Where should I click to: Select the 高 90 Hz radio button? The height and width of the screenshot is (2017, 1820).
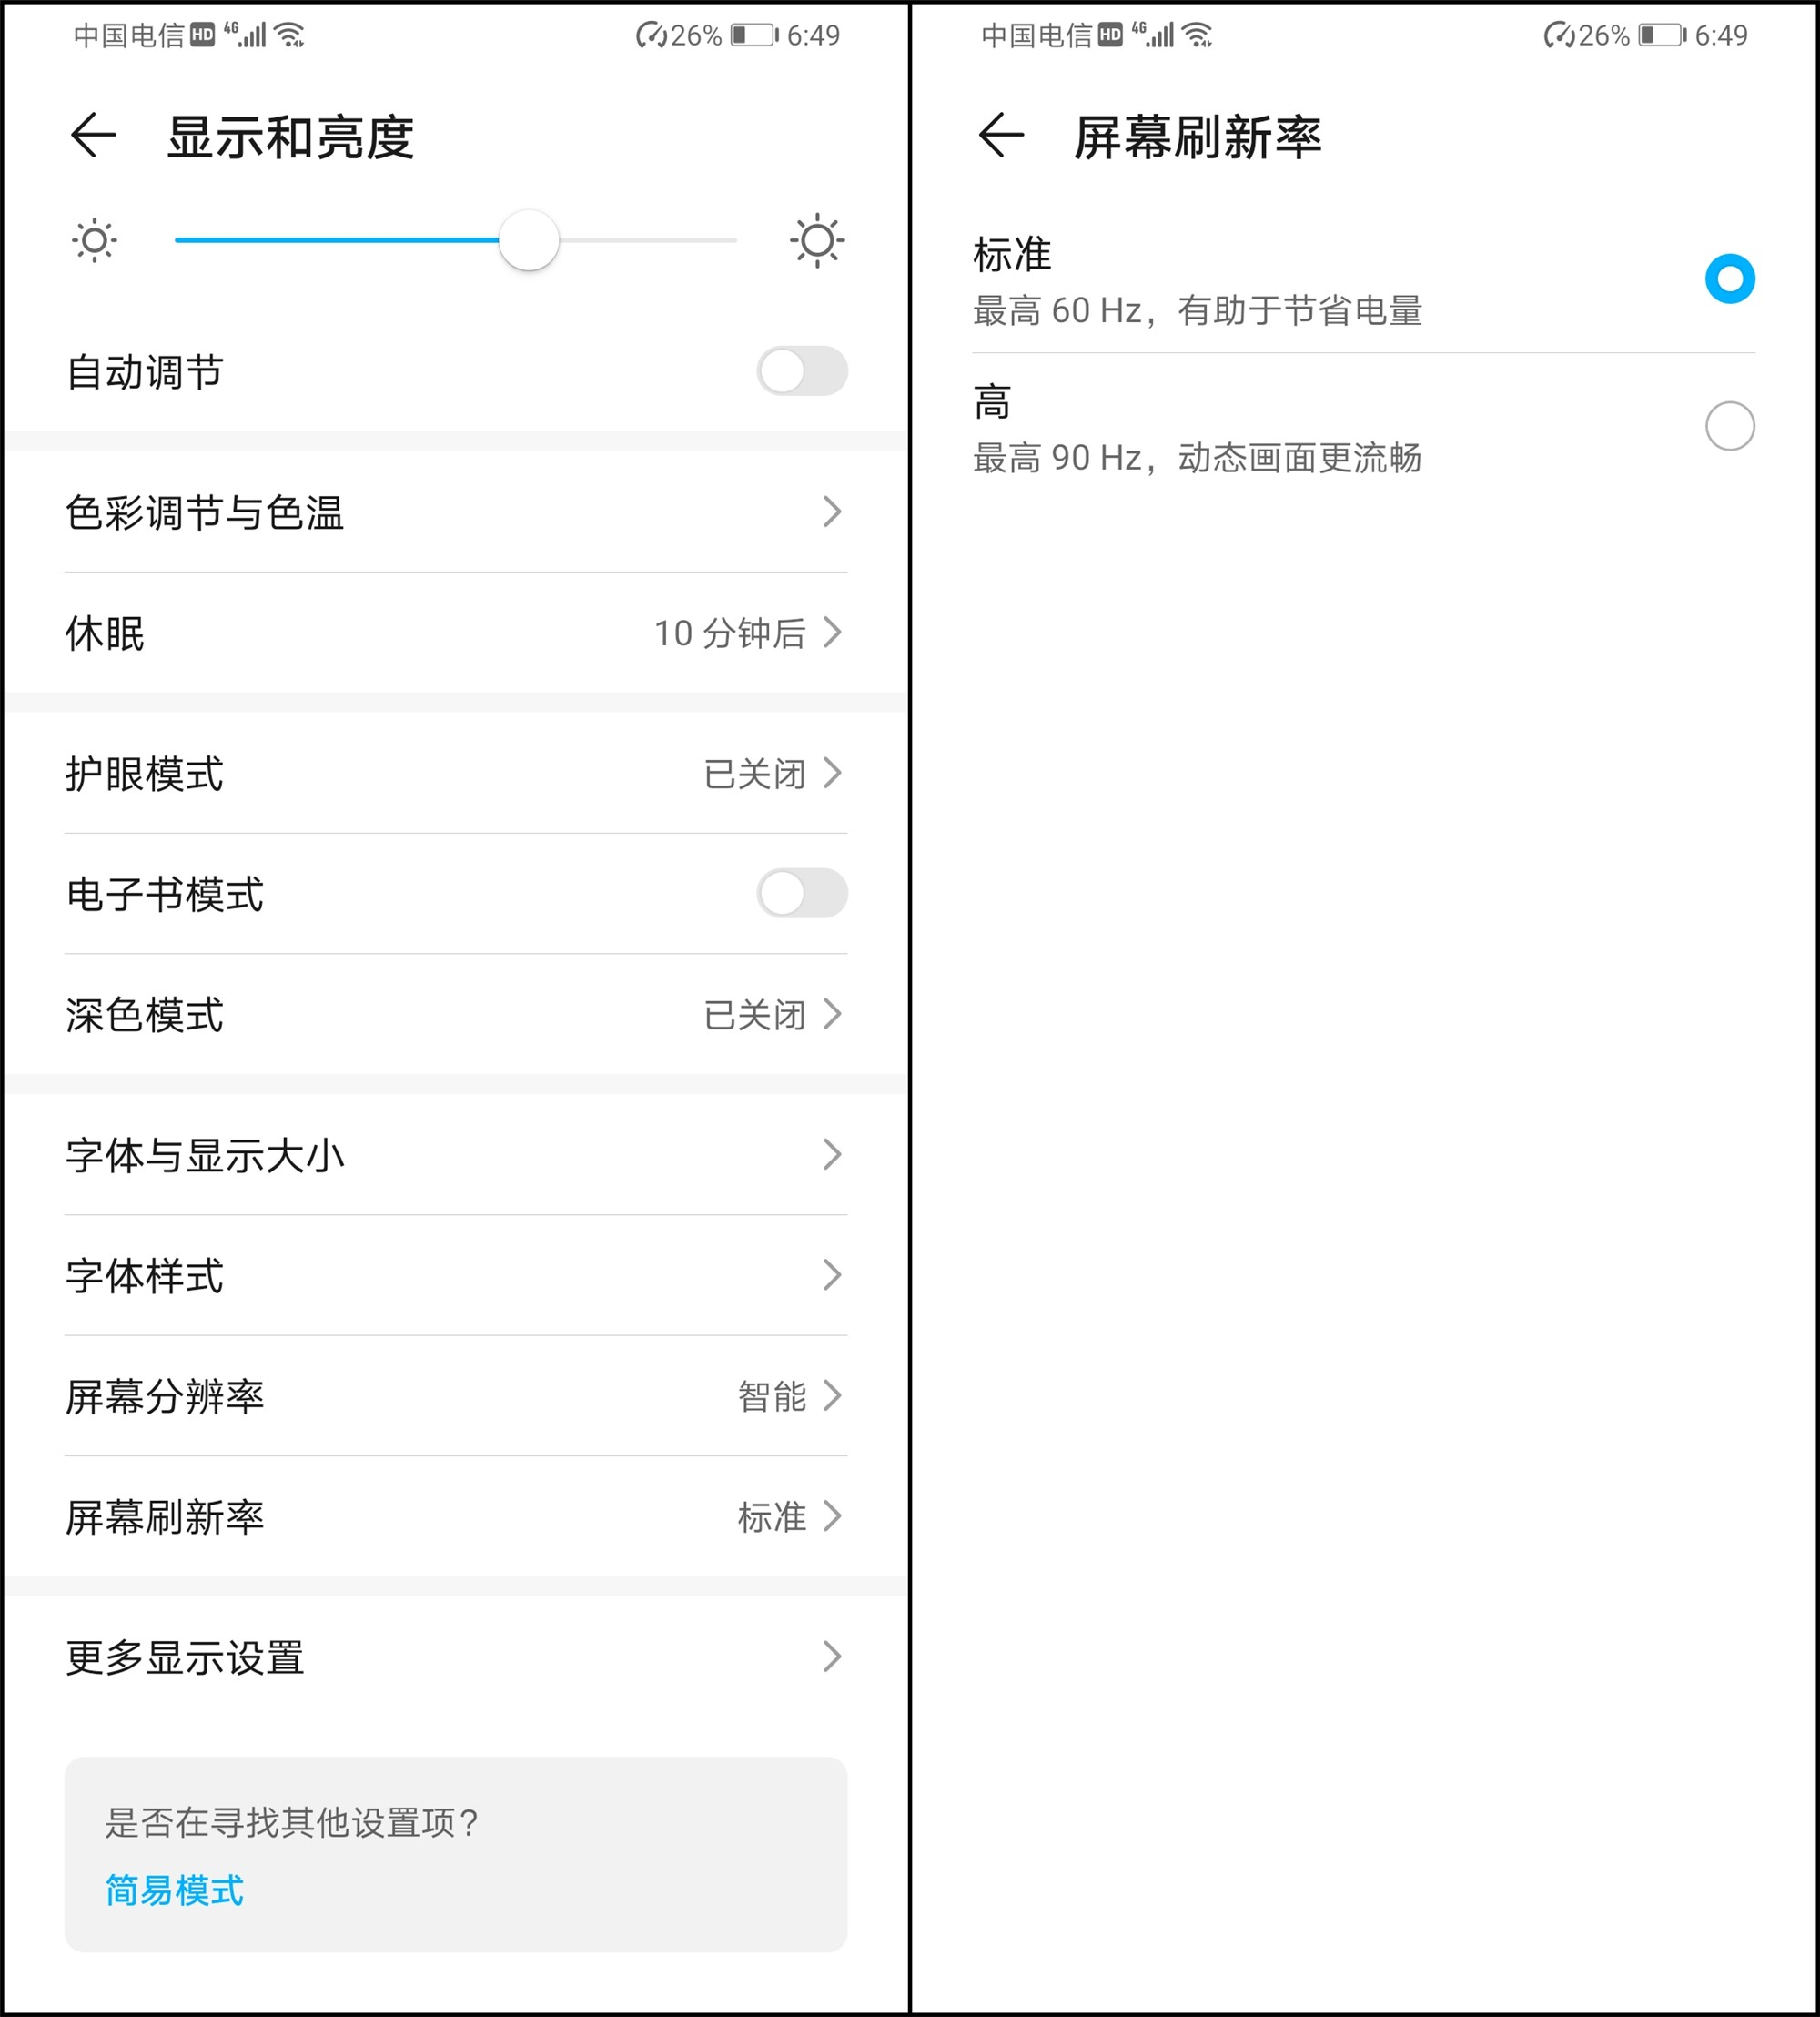click(1729, 425)
